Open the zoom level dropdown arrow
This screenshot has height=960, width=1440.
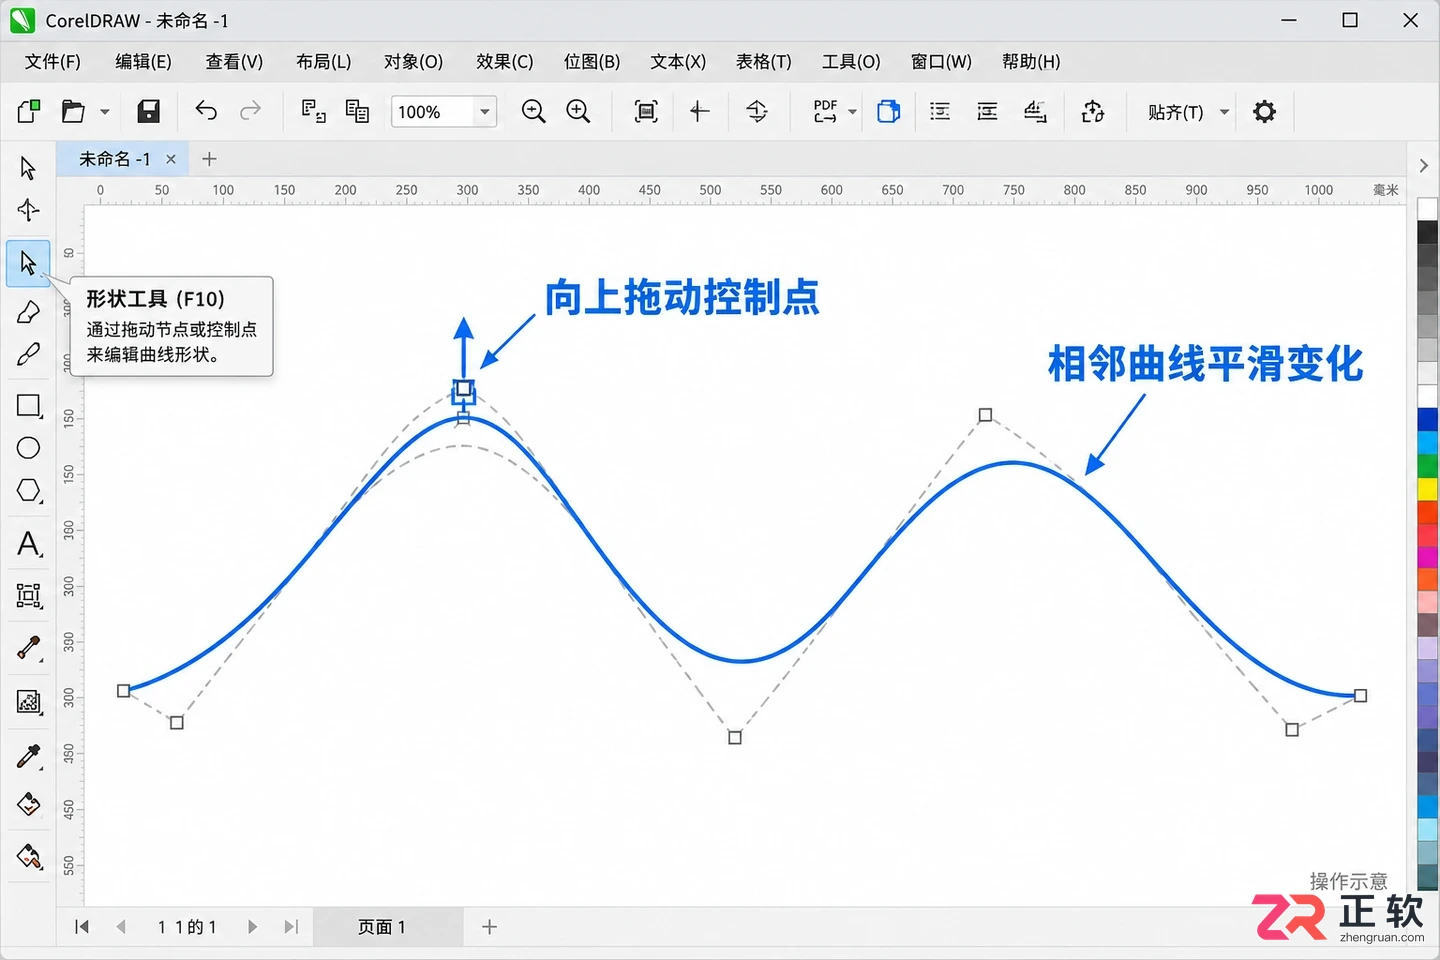pyautogui.click(x=485, y=111)
